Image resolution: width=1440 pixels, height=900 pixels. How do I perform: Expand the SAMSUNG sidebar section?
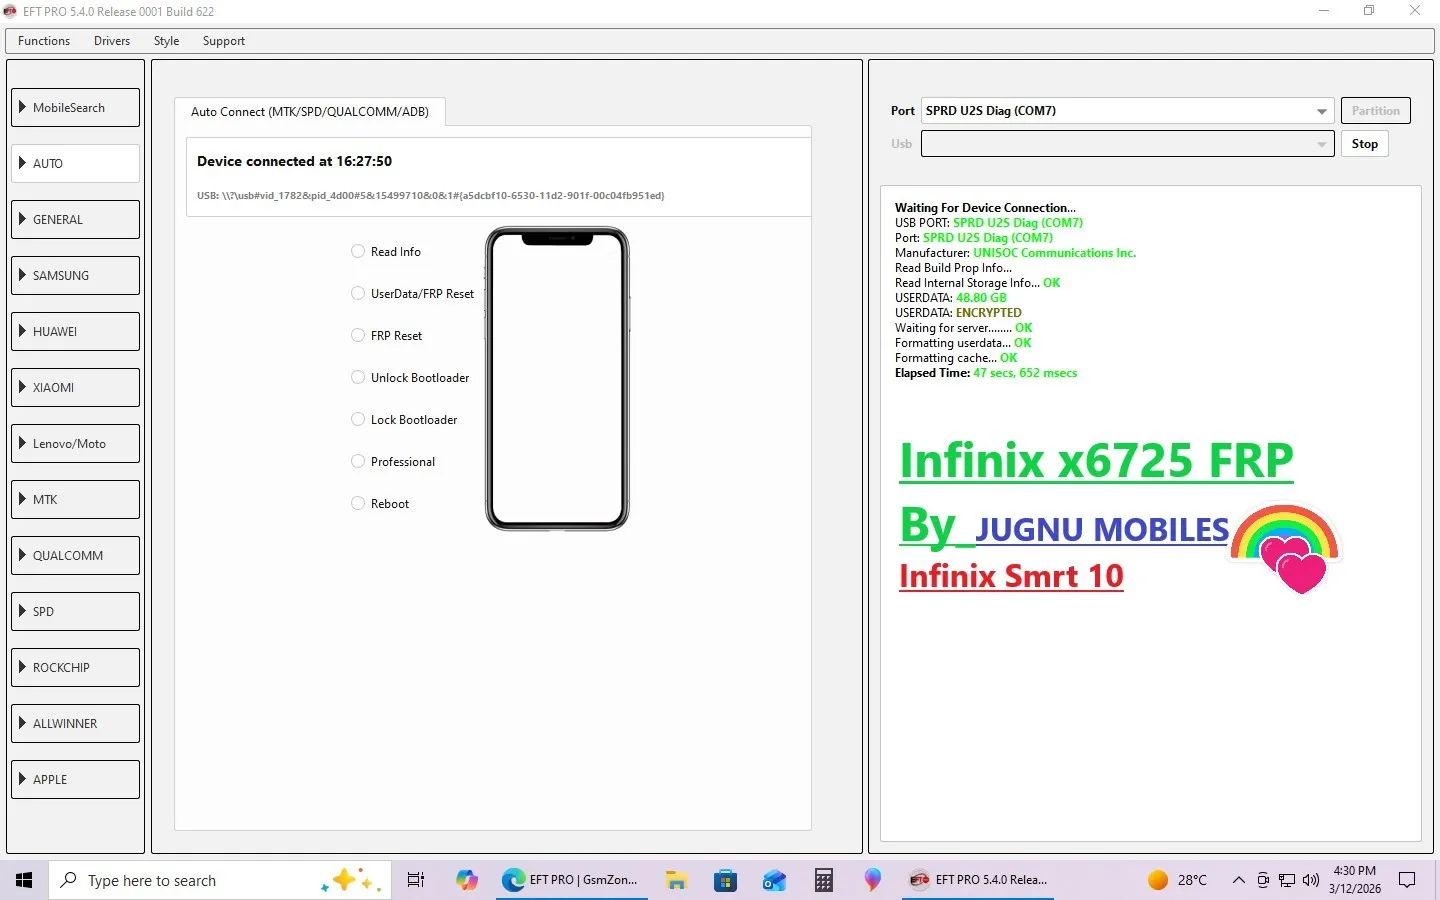point(76,276)
